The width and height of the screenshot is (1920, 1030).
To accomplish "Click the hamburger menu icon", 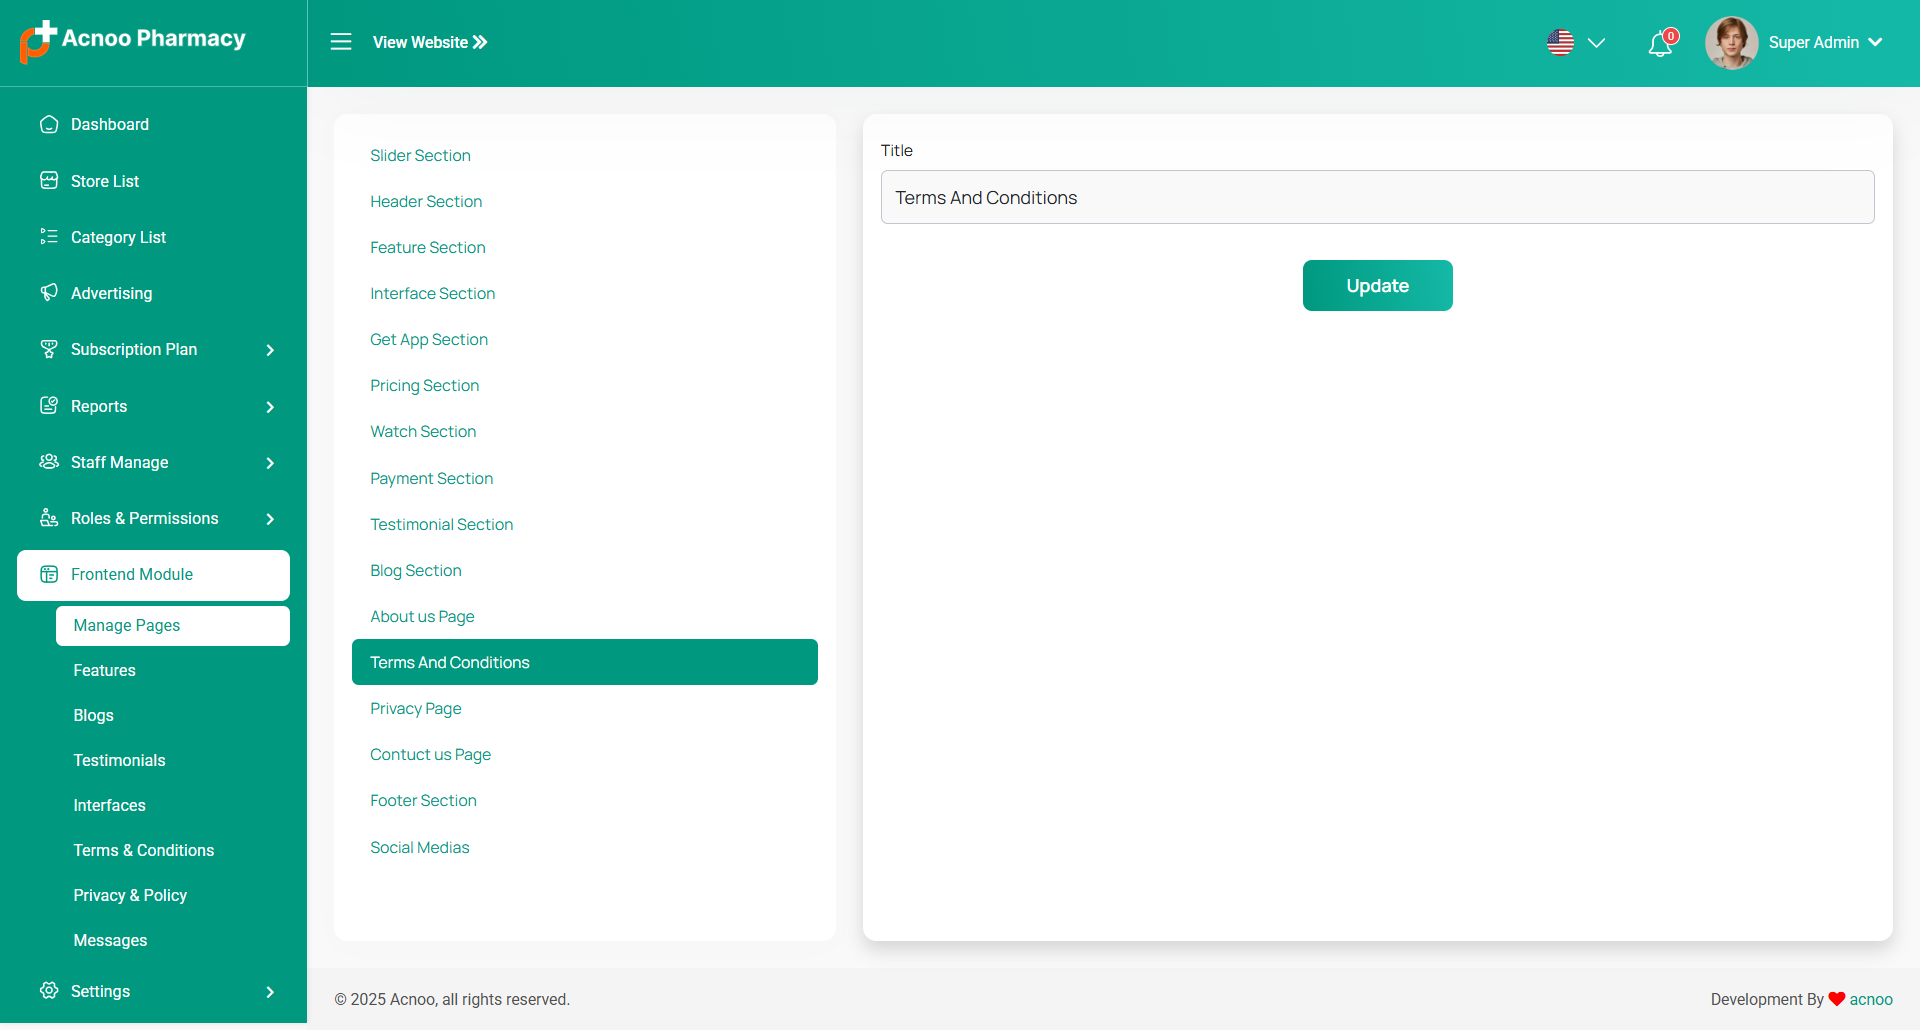I will click(341, 42).
